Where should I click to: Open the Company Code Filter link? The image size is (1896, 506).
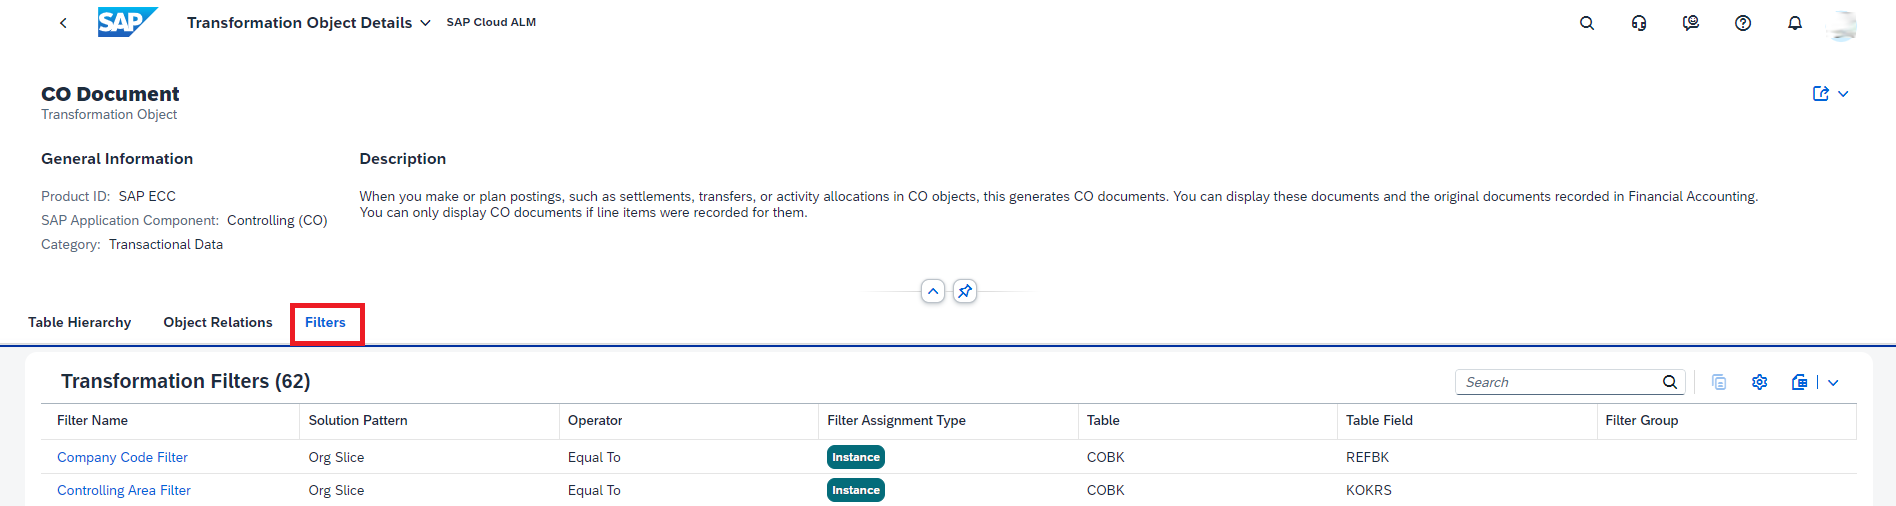(x=122, y=457)
